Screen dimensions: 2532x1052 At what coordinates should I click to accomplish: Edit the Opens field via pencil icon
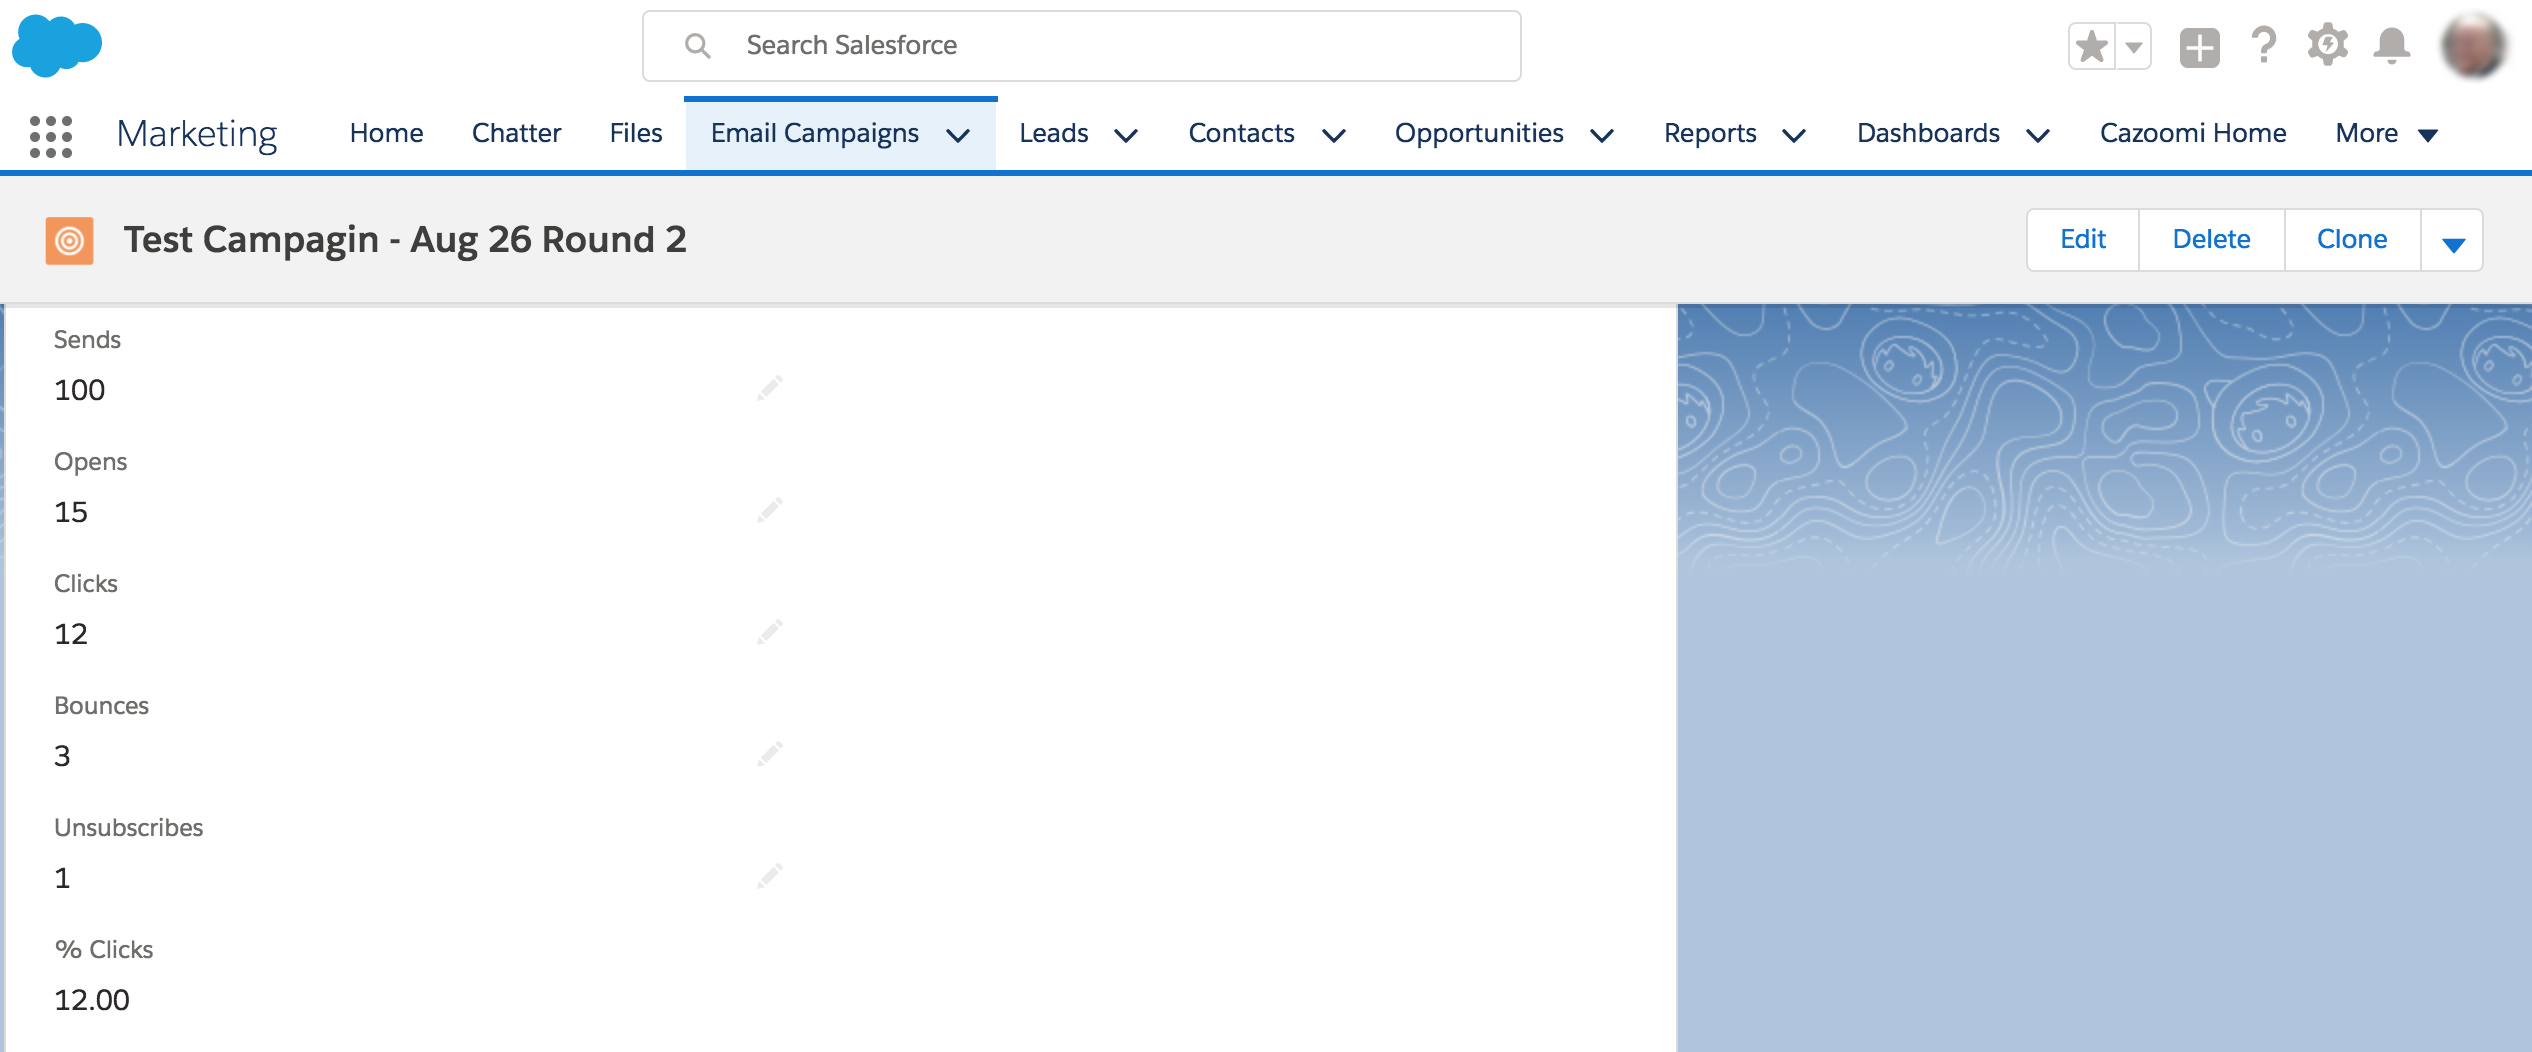[769, 511]
